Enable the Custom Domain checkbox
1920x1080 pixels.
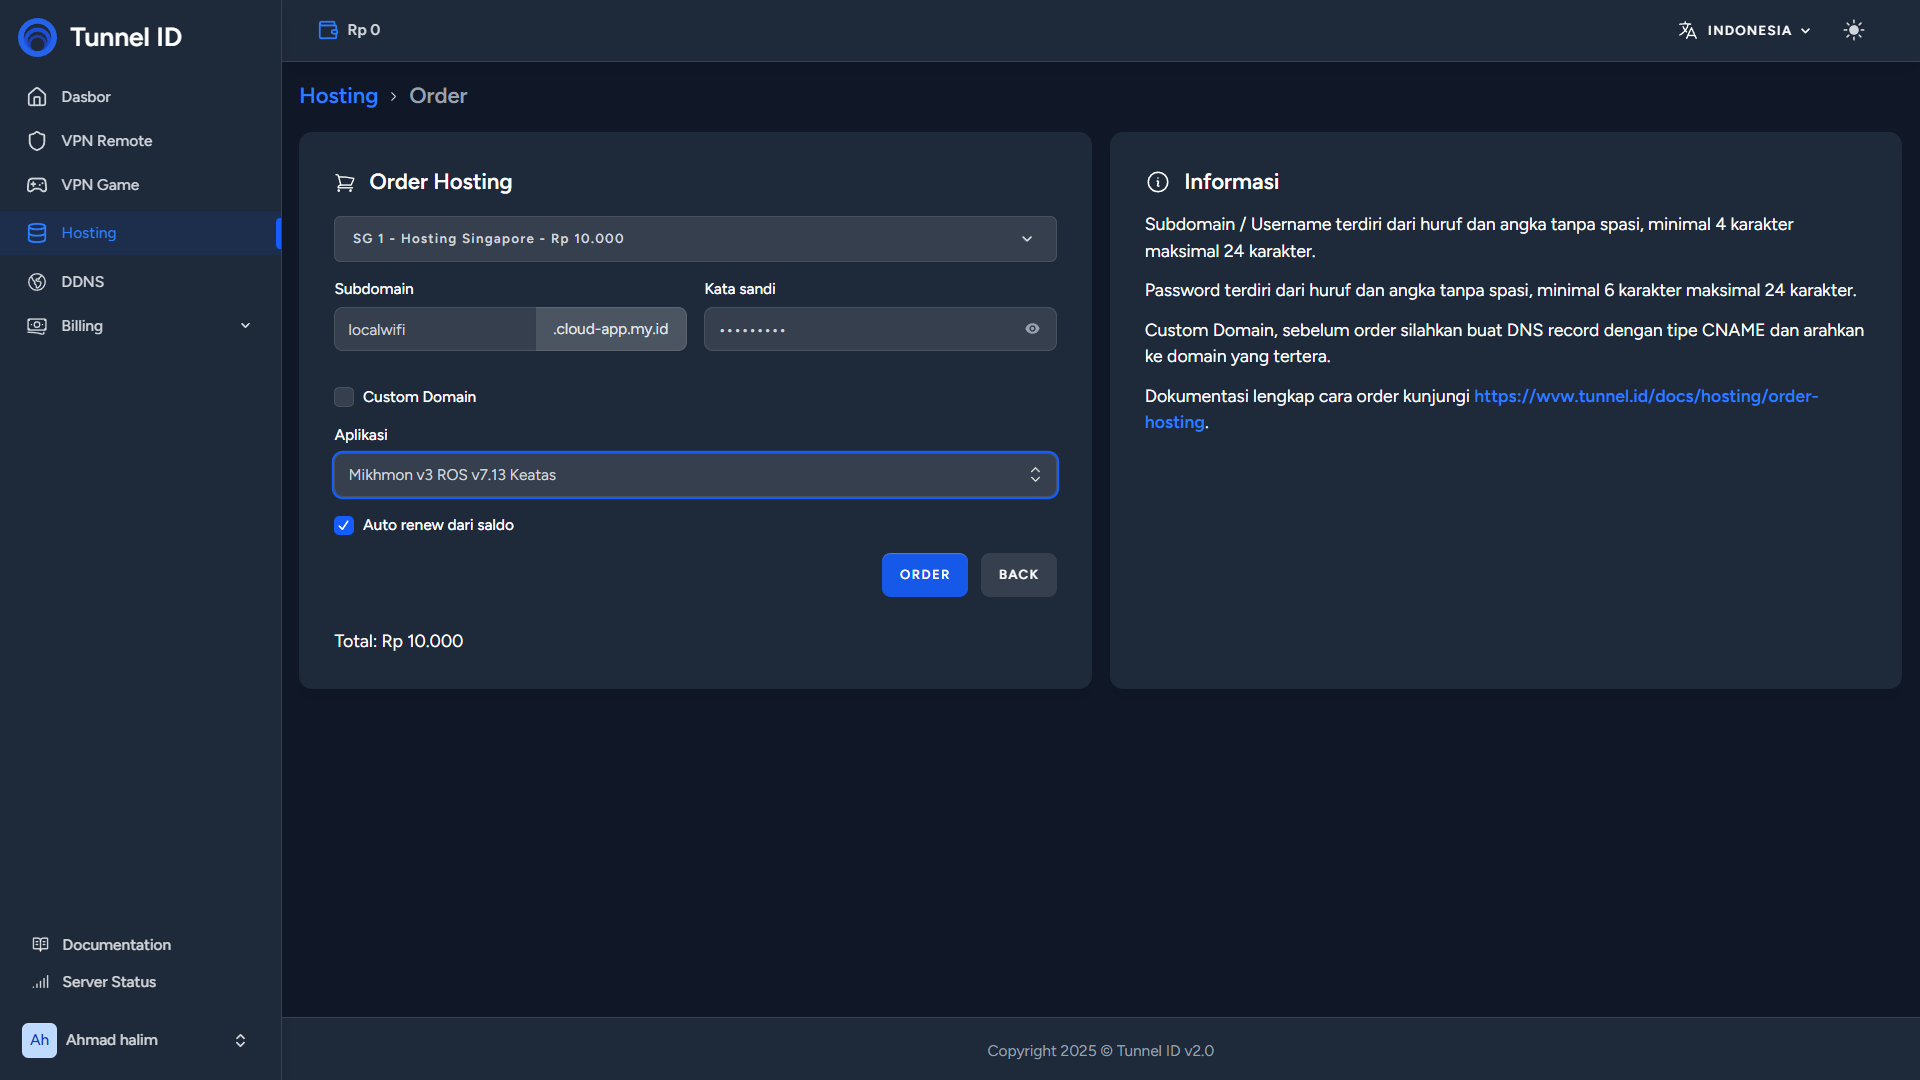[344, 397]
